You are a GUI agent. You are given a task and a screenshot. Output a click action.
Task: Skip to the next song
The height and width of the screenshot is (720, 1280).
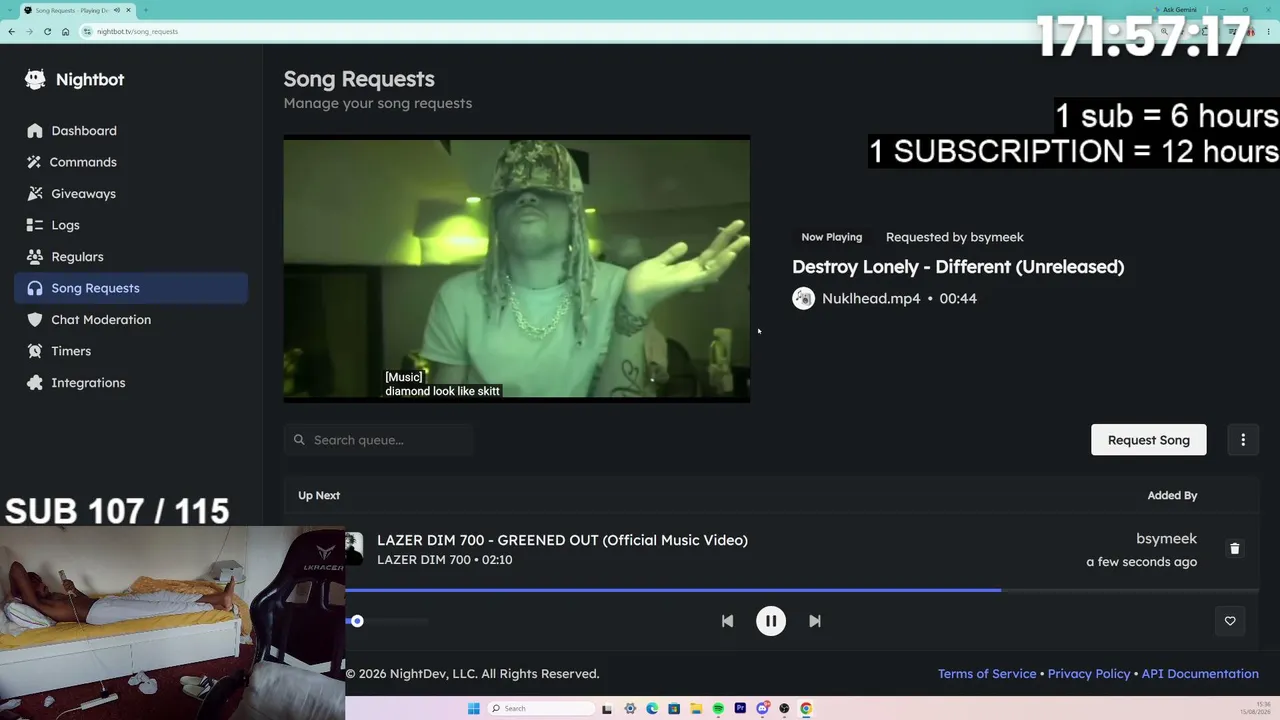pos(815,621)
